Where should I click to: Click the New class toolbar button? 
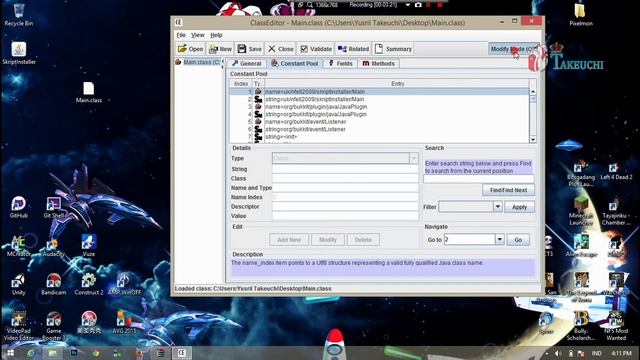pyautogui.click(x=220, y=49)
